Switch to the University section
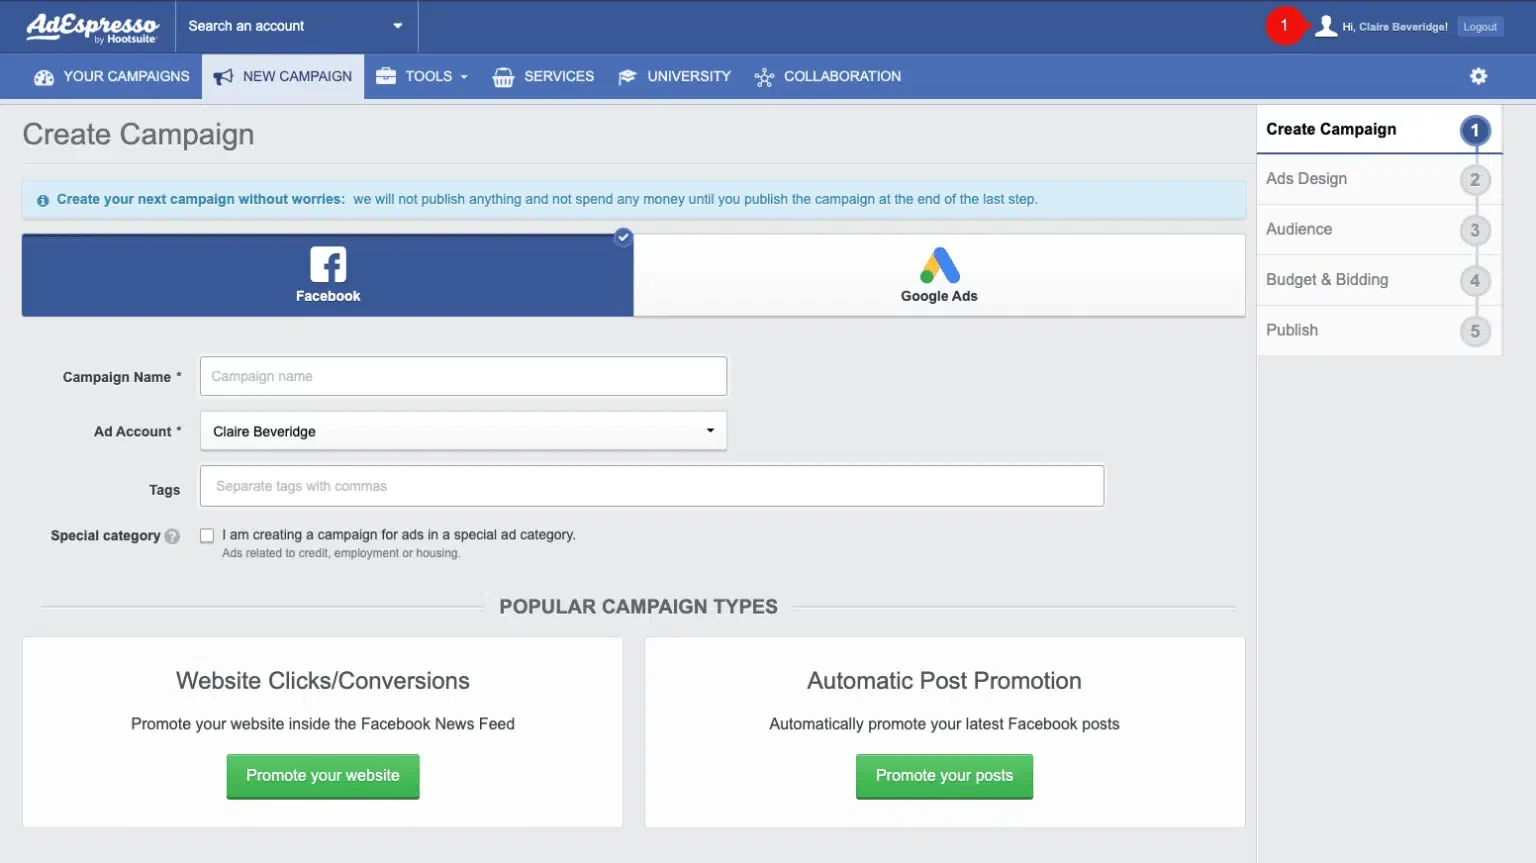This screenshot has height=863, width=1536. (x=675, y=76)
